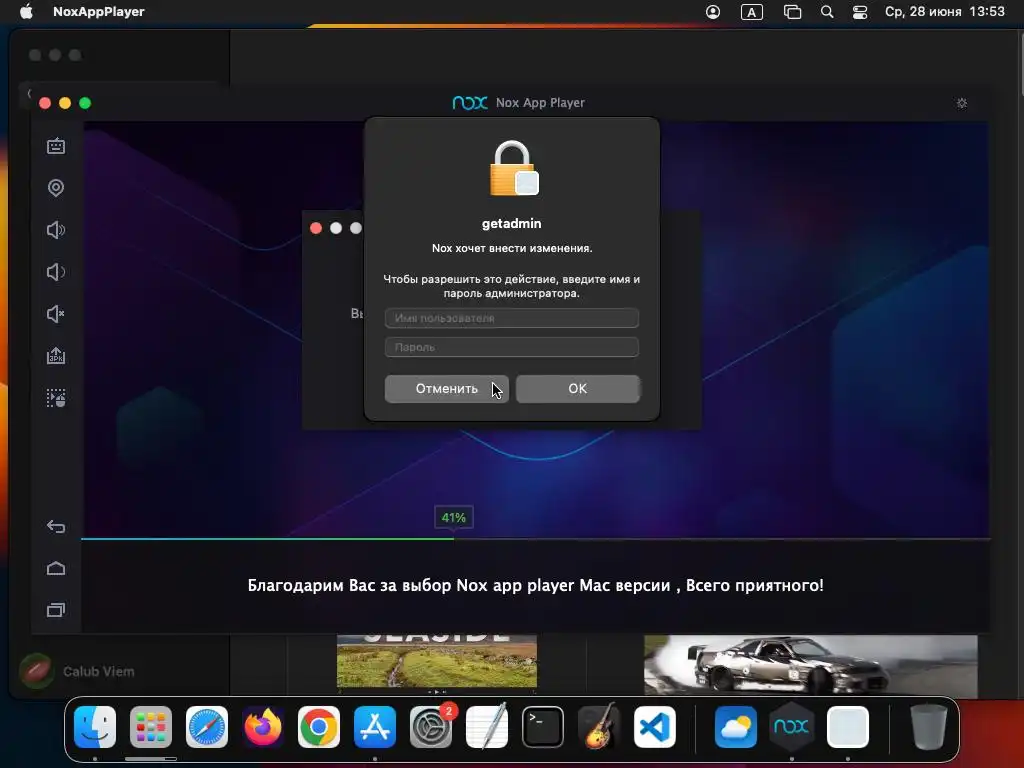
Task: Focus the username (Имя пользователя) field
Action: [511, 318]
